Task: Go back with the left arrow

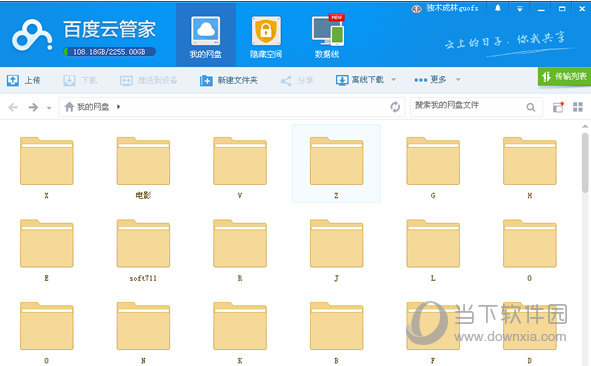Action: (13, 107)
